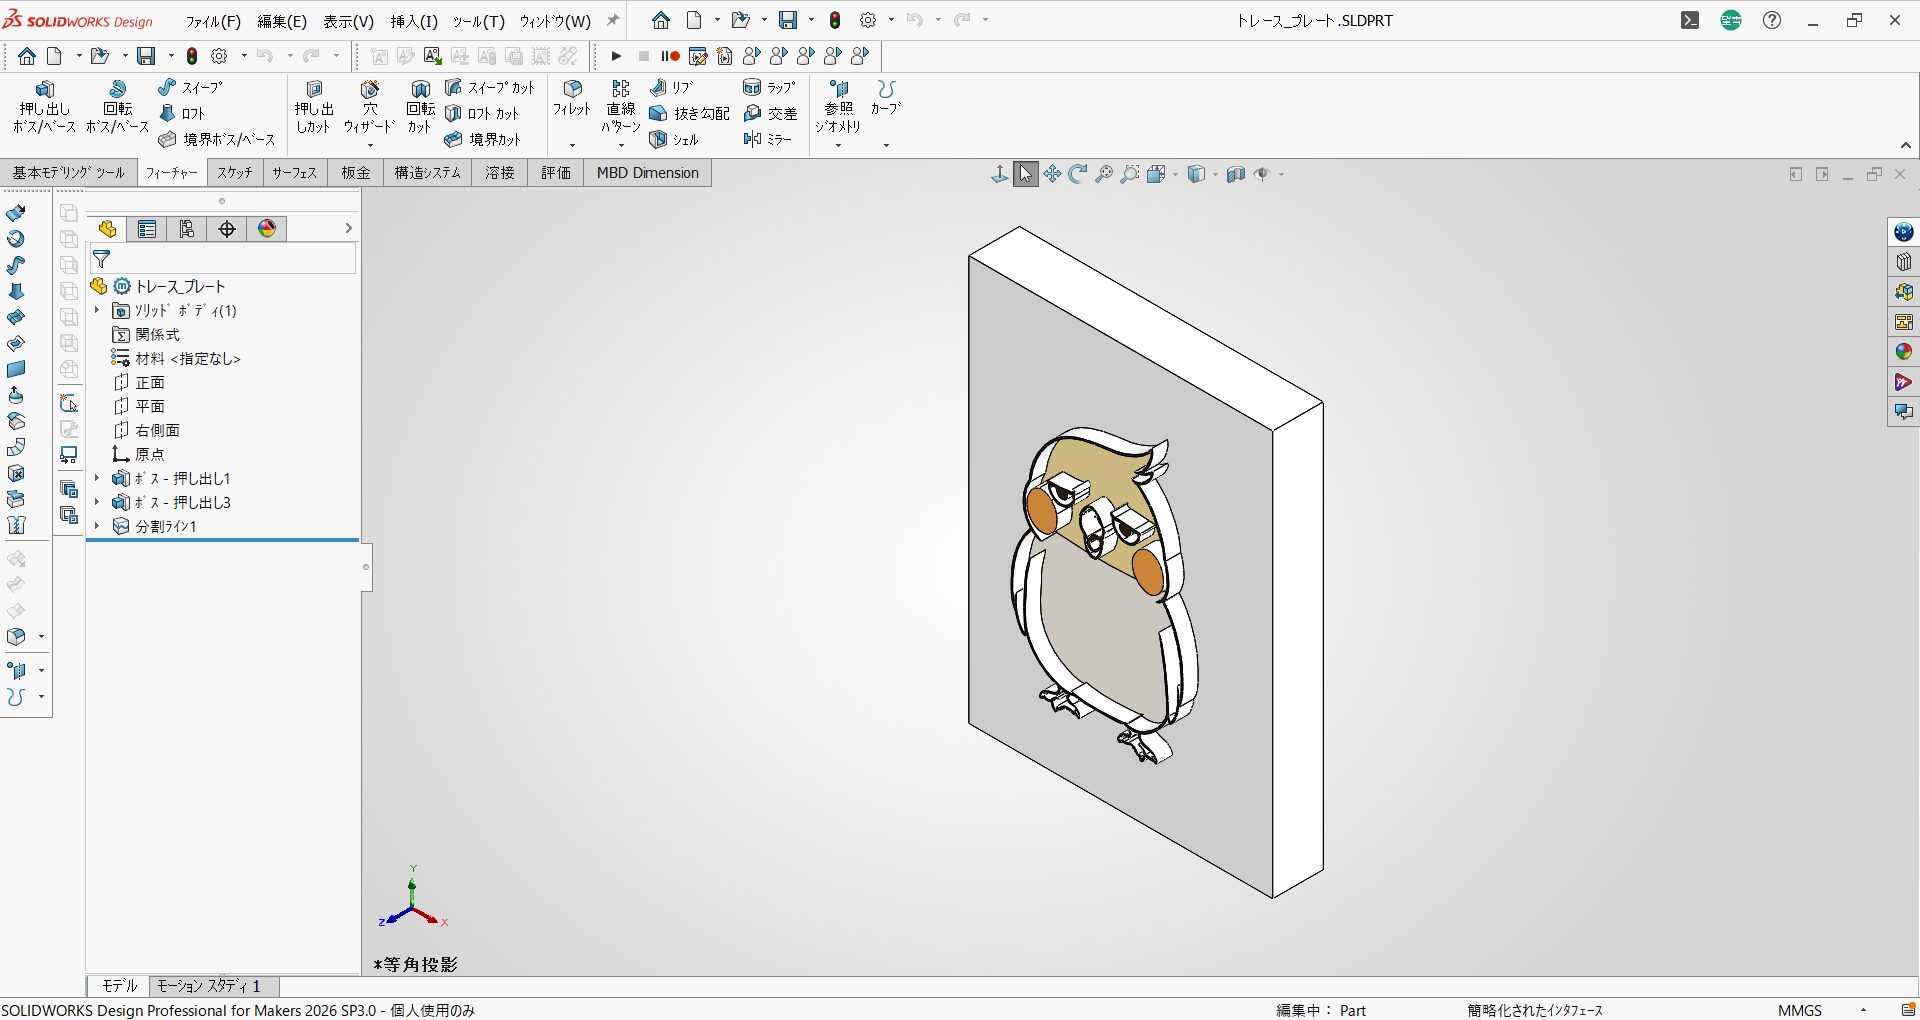Switch to the スケッチ tab
The width and height of the screenshot is (1920, 1020).
point(235,173)
